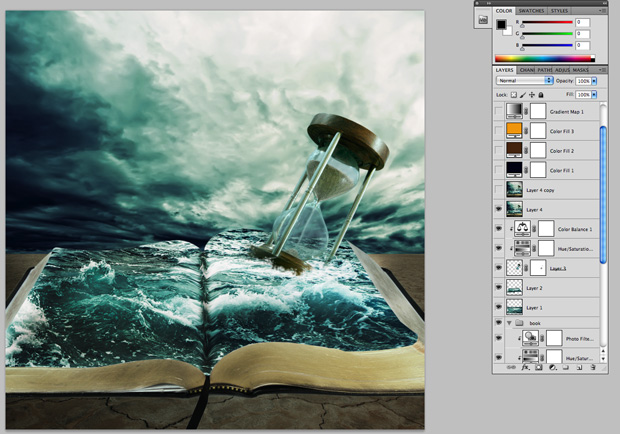Click the blue B slider handle
Screen dimensions: 620x434
(x=522, y=49)
